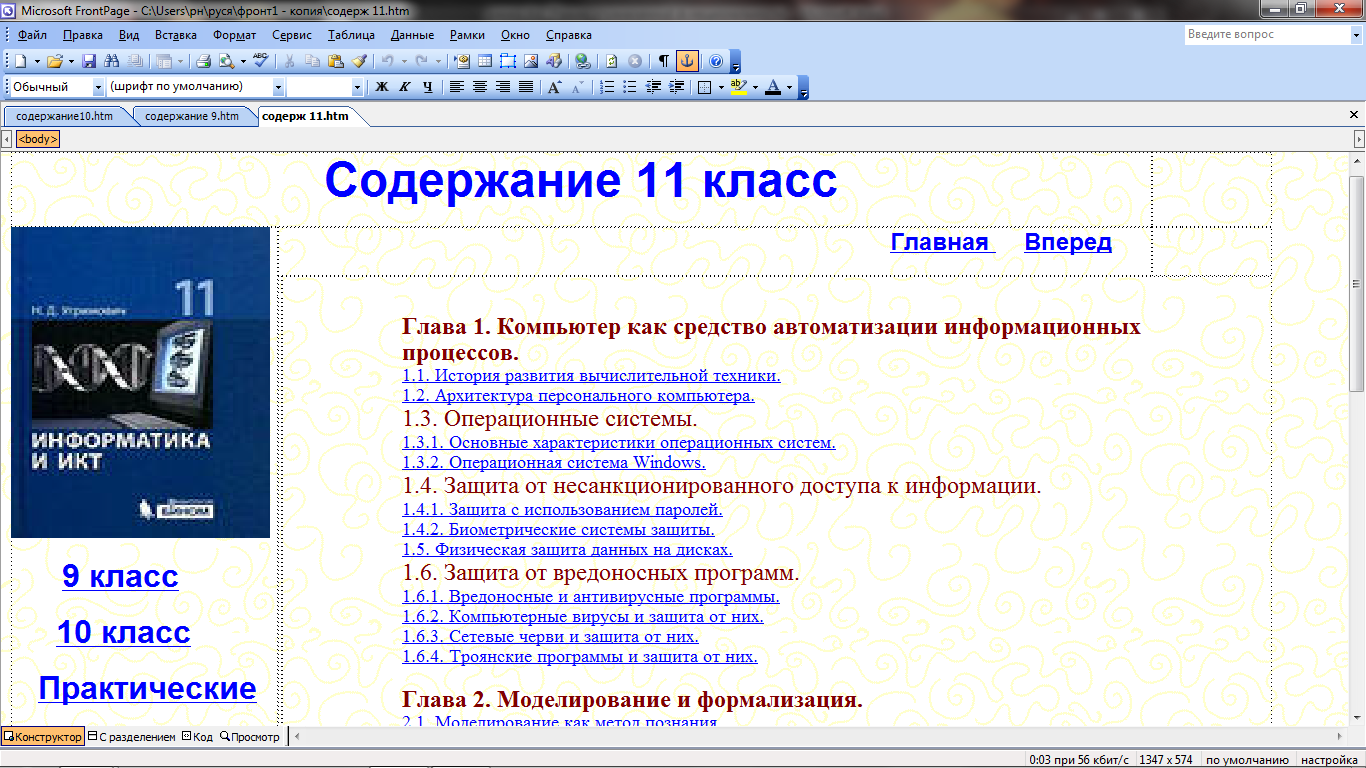Click the Insert Layer icon
This screenshot has height=768, width=1366.
point(507,61)
